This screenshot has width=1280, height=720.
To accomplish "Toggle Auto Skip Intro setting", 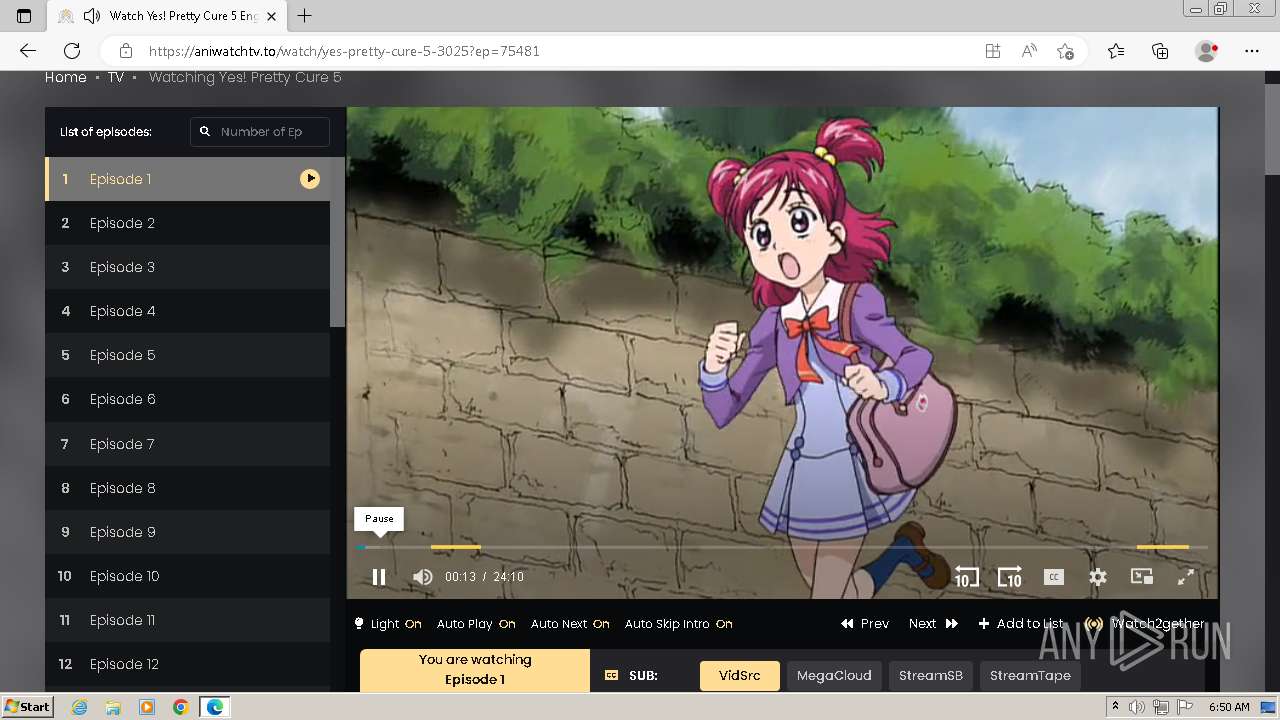I will point(679,624).
